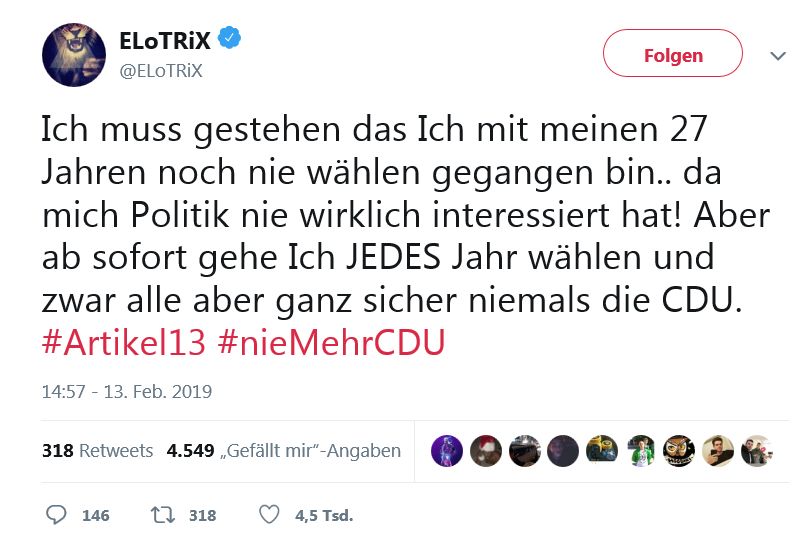The width and height of the screenshot is (806, 537).
Task: Open the ELoTRiX display name link
Action: pyautogui.click(x=166, y=41)
